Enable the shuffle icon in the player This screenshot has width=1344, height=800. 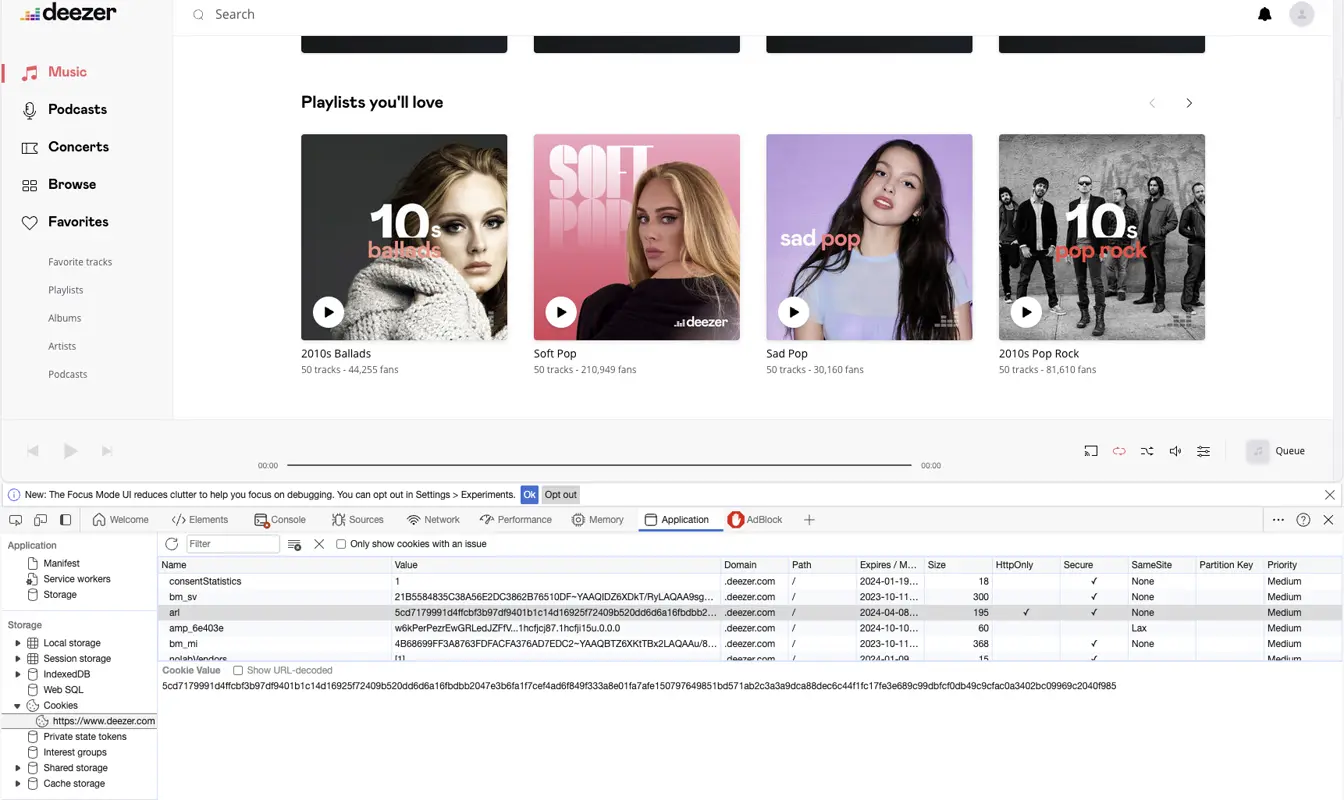(x=1147, y=451)
